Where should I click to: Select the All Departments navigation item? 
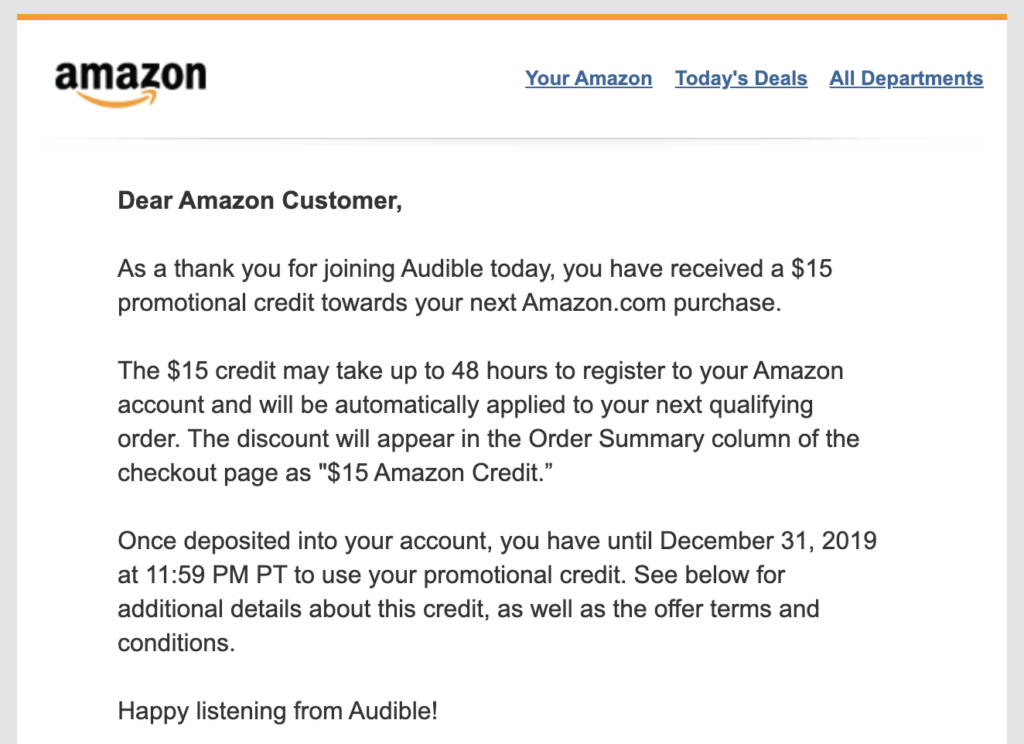coord(906,78)
